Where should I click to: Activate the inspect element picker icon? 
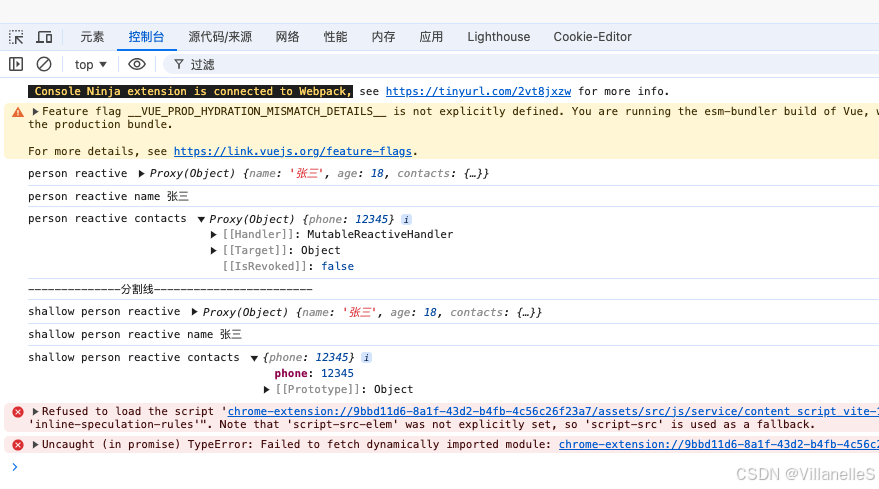tap(16, 37)
